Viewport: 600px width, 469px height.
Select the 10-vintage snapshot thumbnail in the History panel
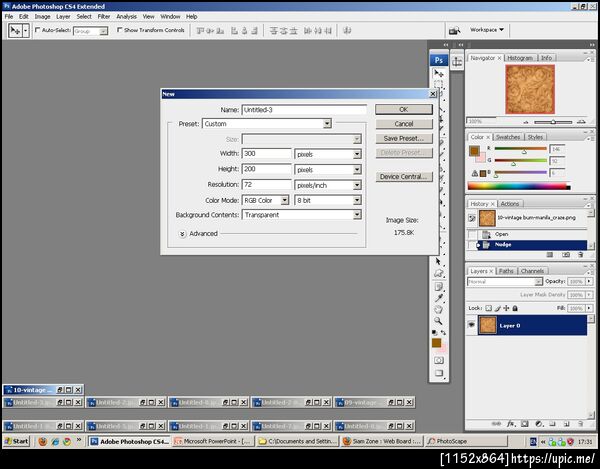(487, 218)
